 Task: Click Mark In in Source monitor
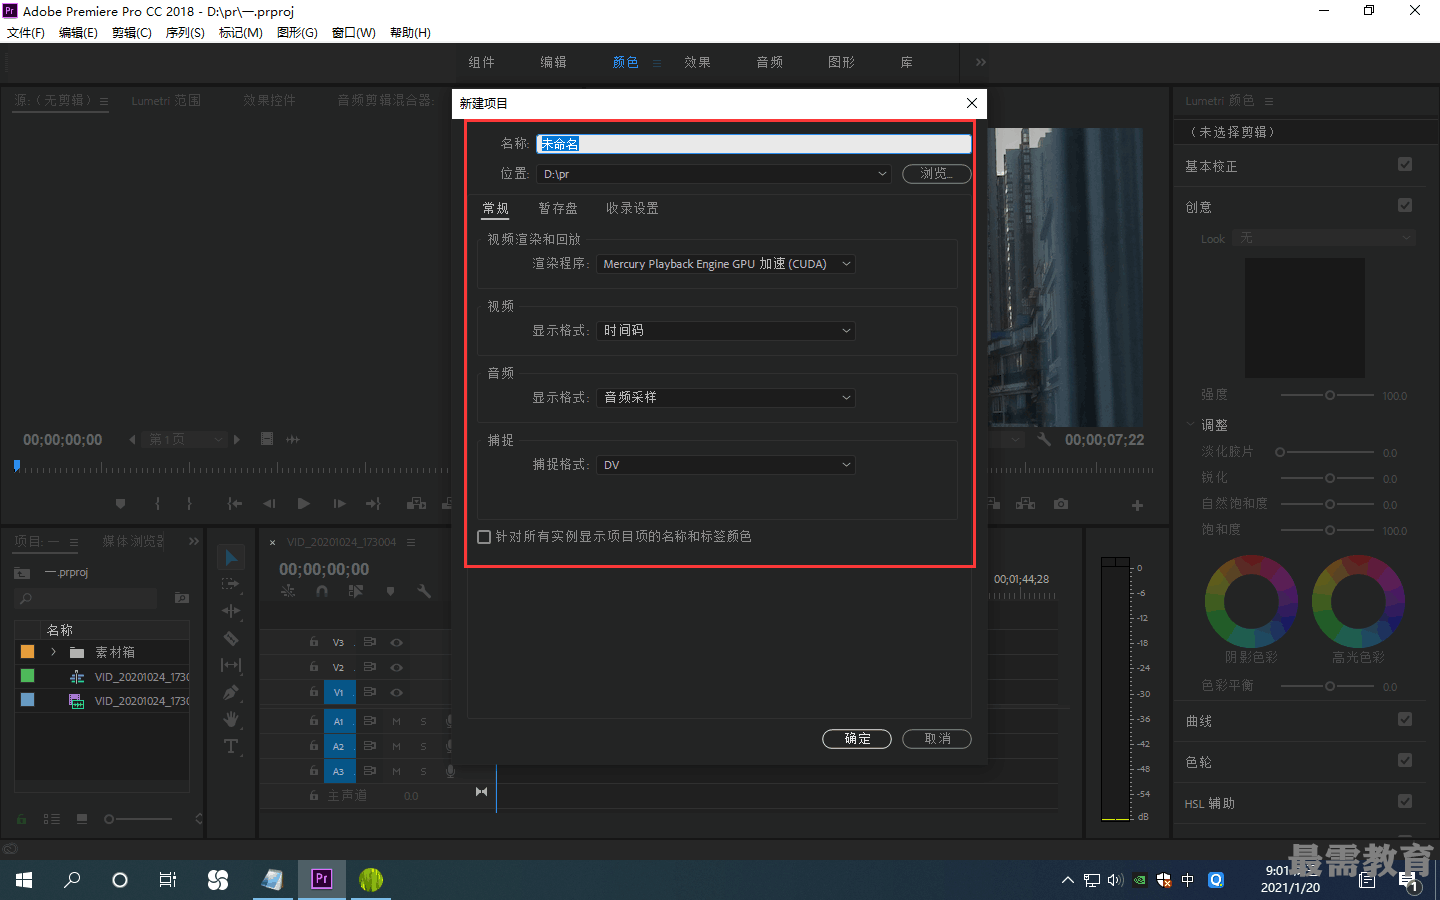pos(157,504)
